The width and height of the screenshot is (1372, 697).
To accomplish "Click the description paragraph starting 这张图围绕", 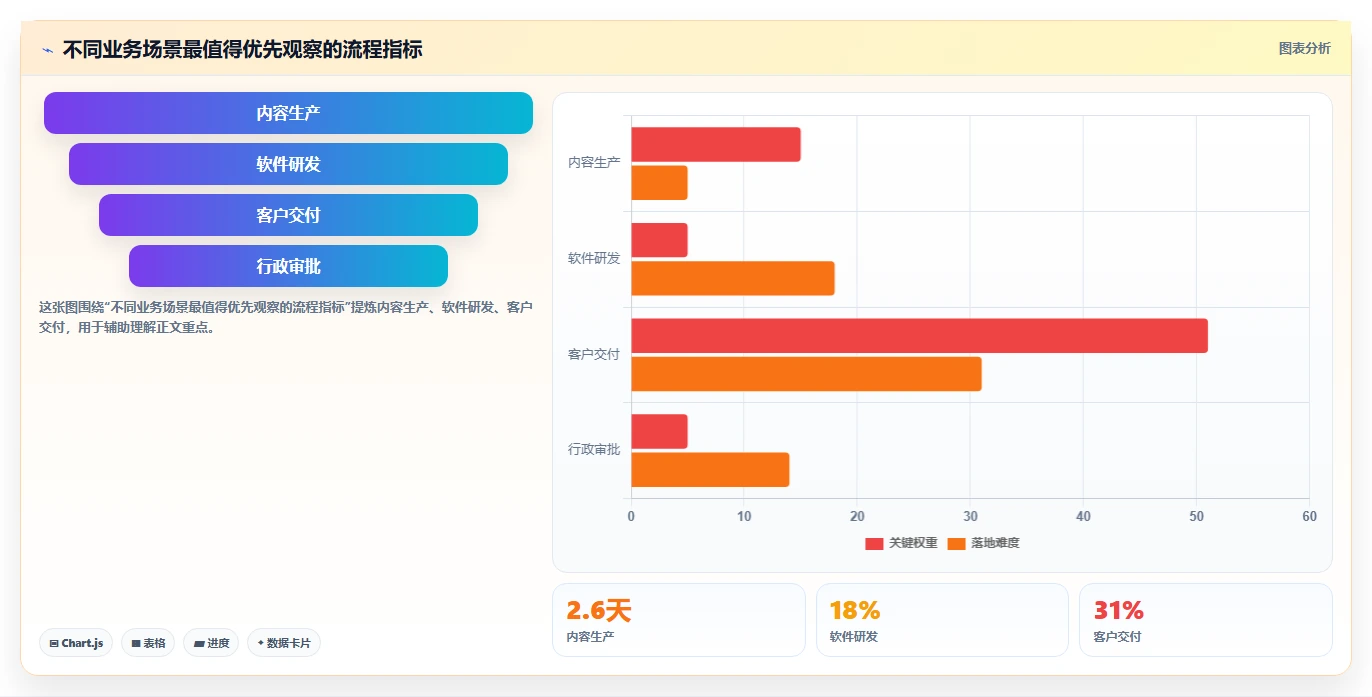I will 286,317.
